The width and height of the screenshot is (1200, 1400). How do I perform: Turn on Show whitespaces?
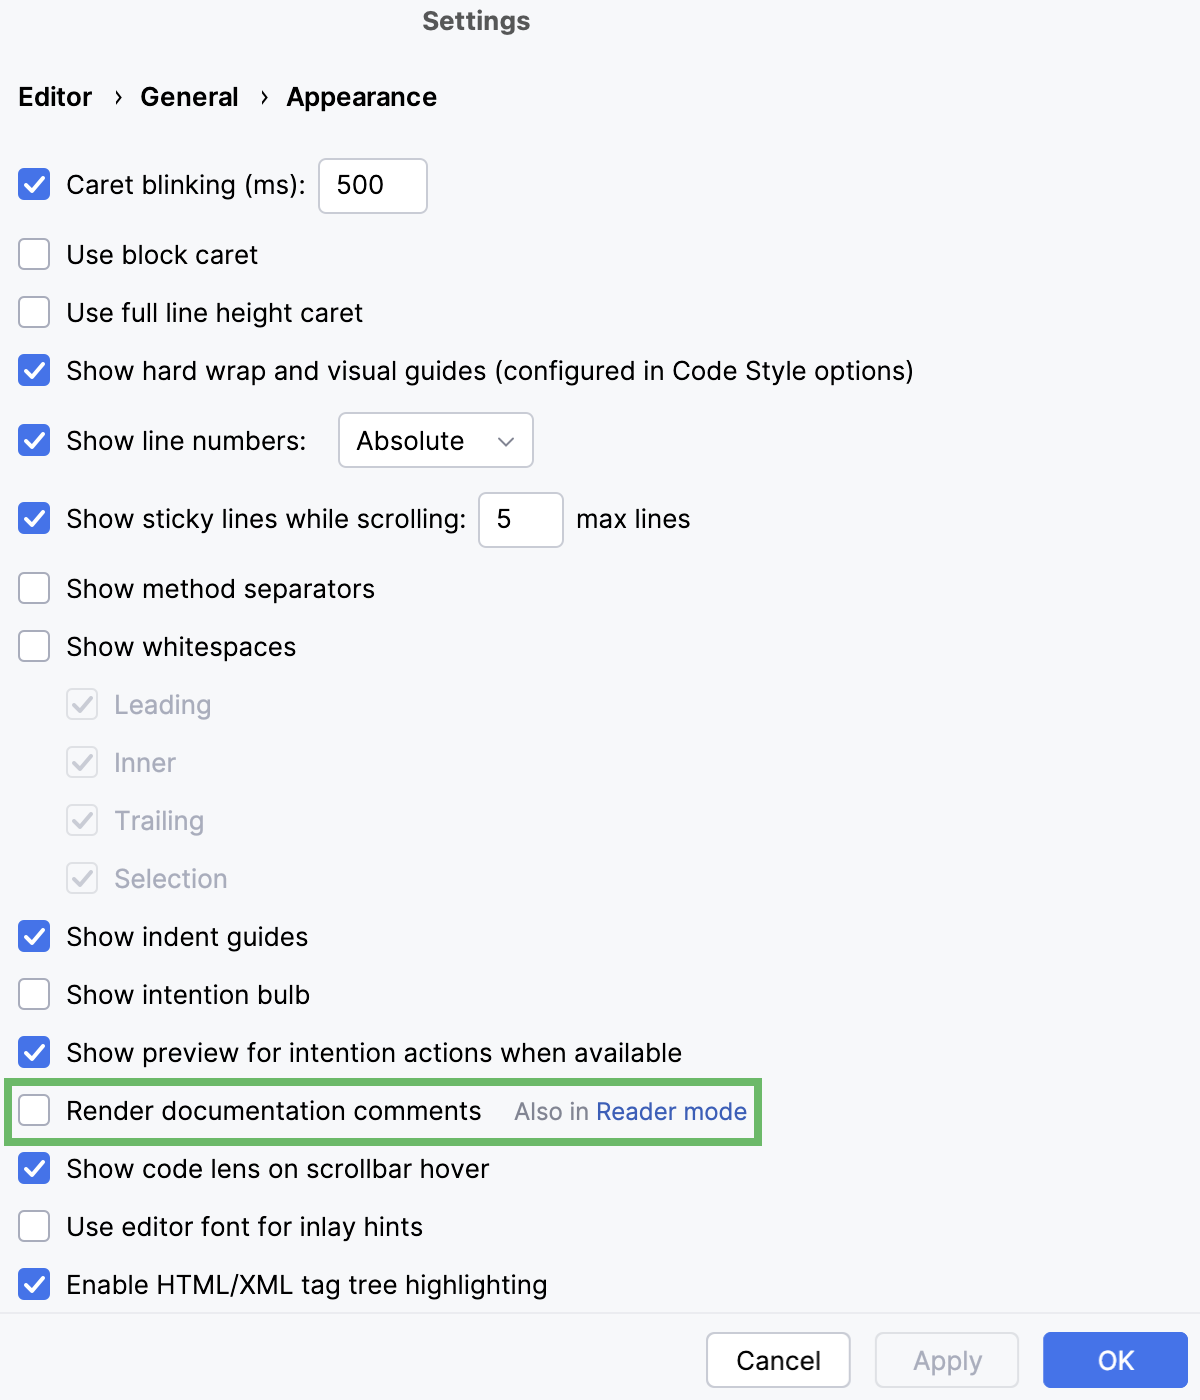point(33,646)
